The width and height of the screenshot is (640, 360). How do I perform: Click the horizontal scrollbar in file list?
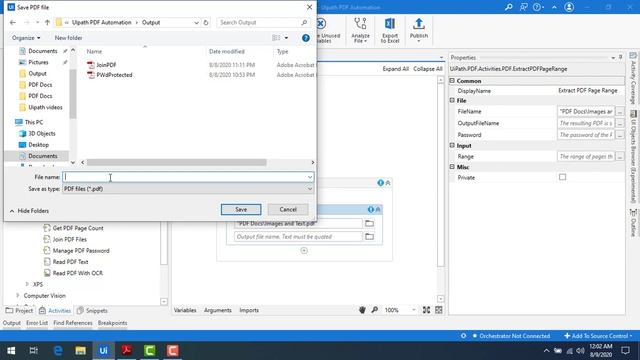click(176, 162)
